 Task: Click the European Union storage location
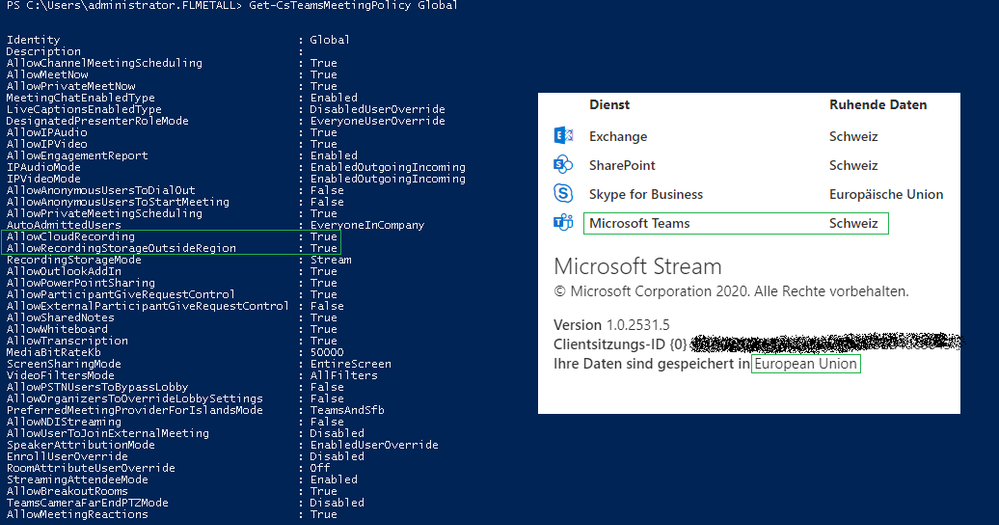coord(806,364)
